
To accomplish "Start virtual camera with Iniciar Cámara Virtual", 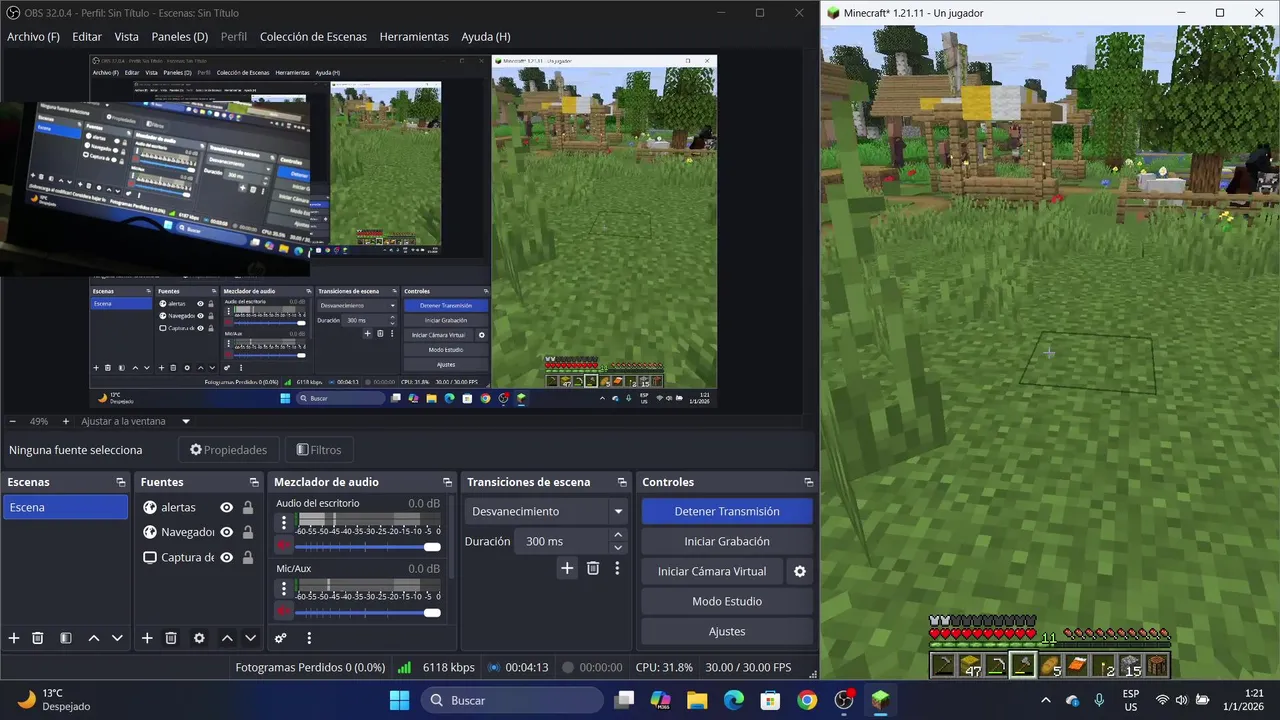I will point(712,571).
